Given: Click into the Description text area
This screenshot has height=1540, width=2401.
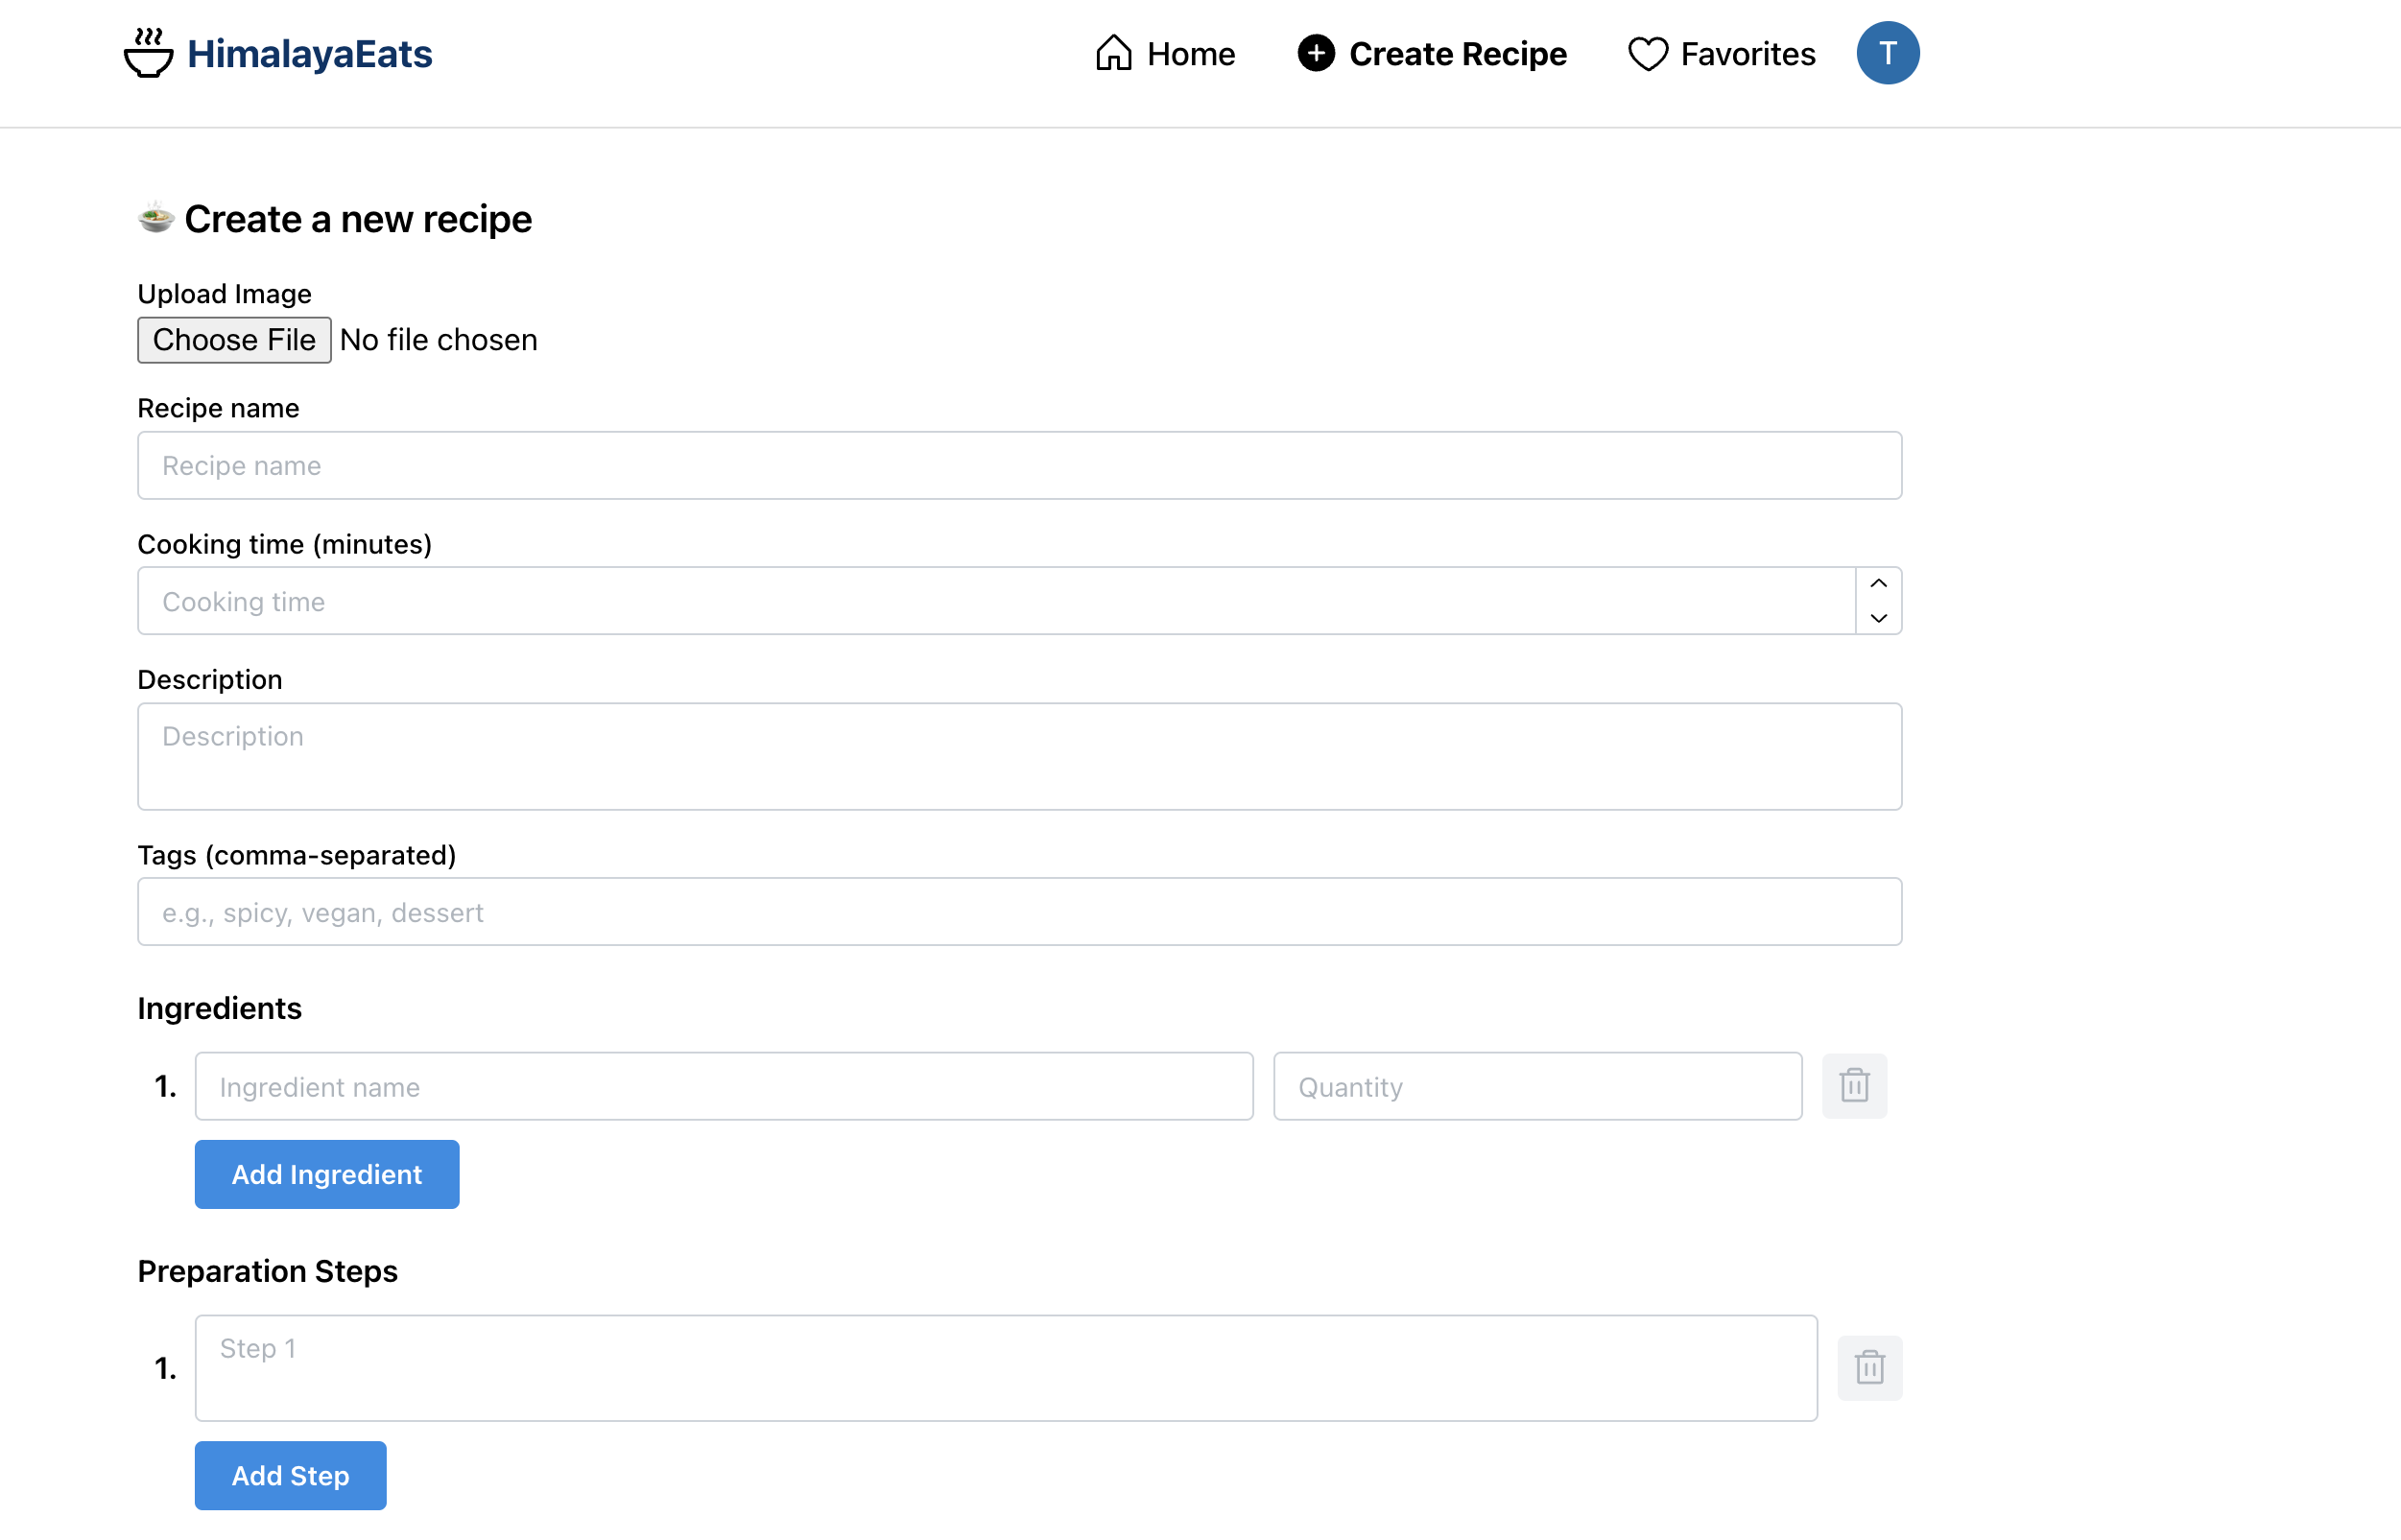Looking at the screenshot, I should (x=1018, y=756).
